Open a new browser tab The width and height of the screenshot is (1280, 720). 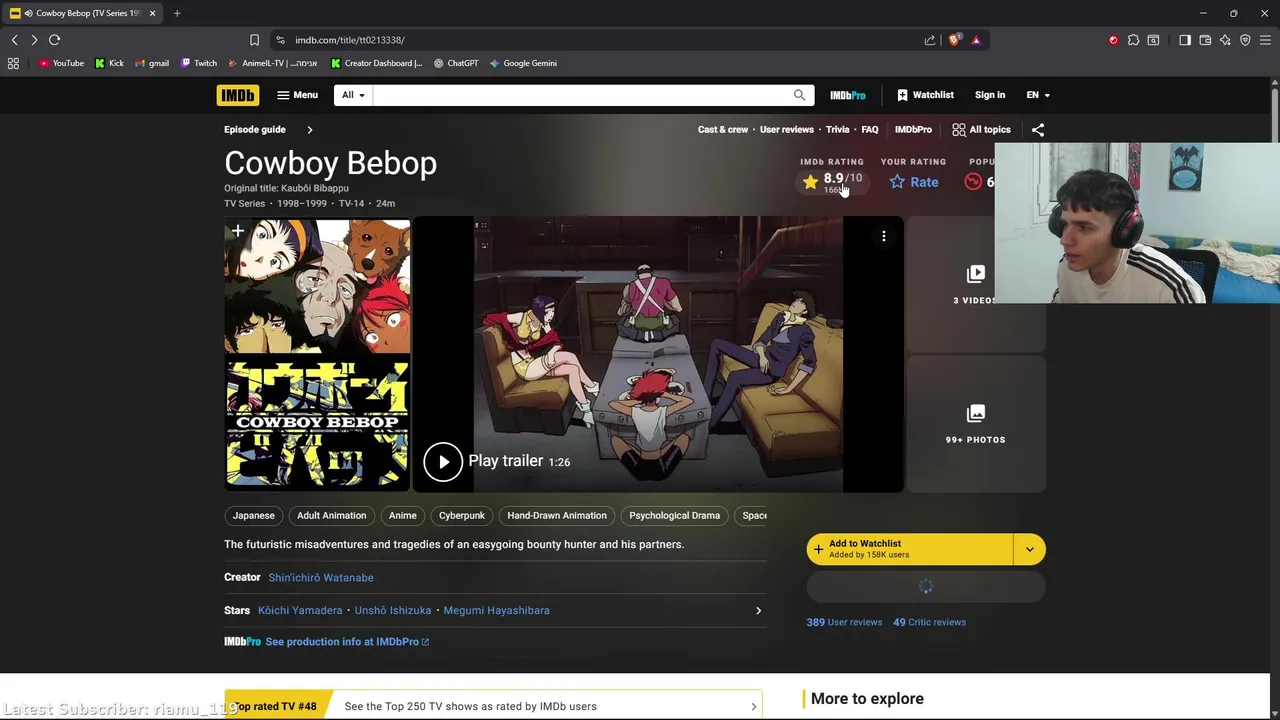[177, 13]
